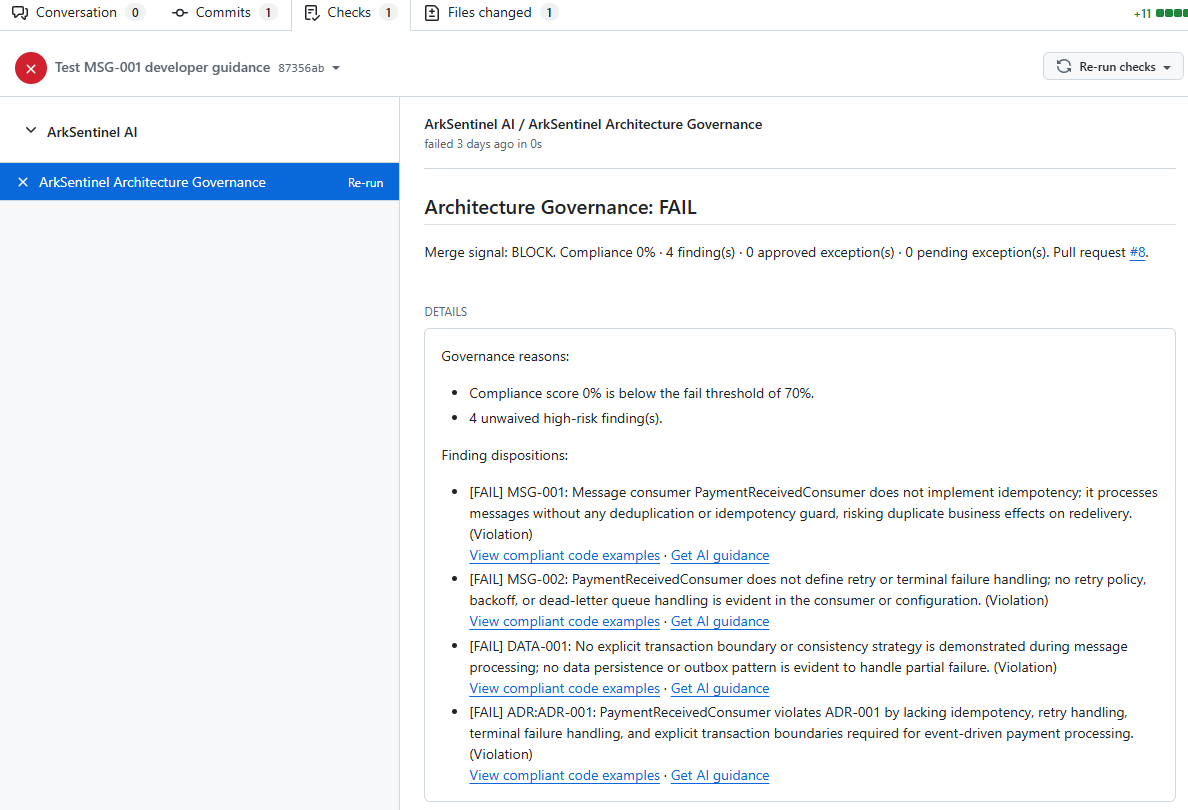Get AI guidance for ADR-001

720,776
